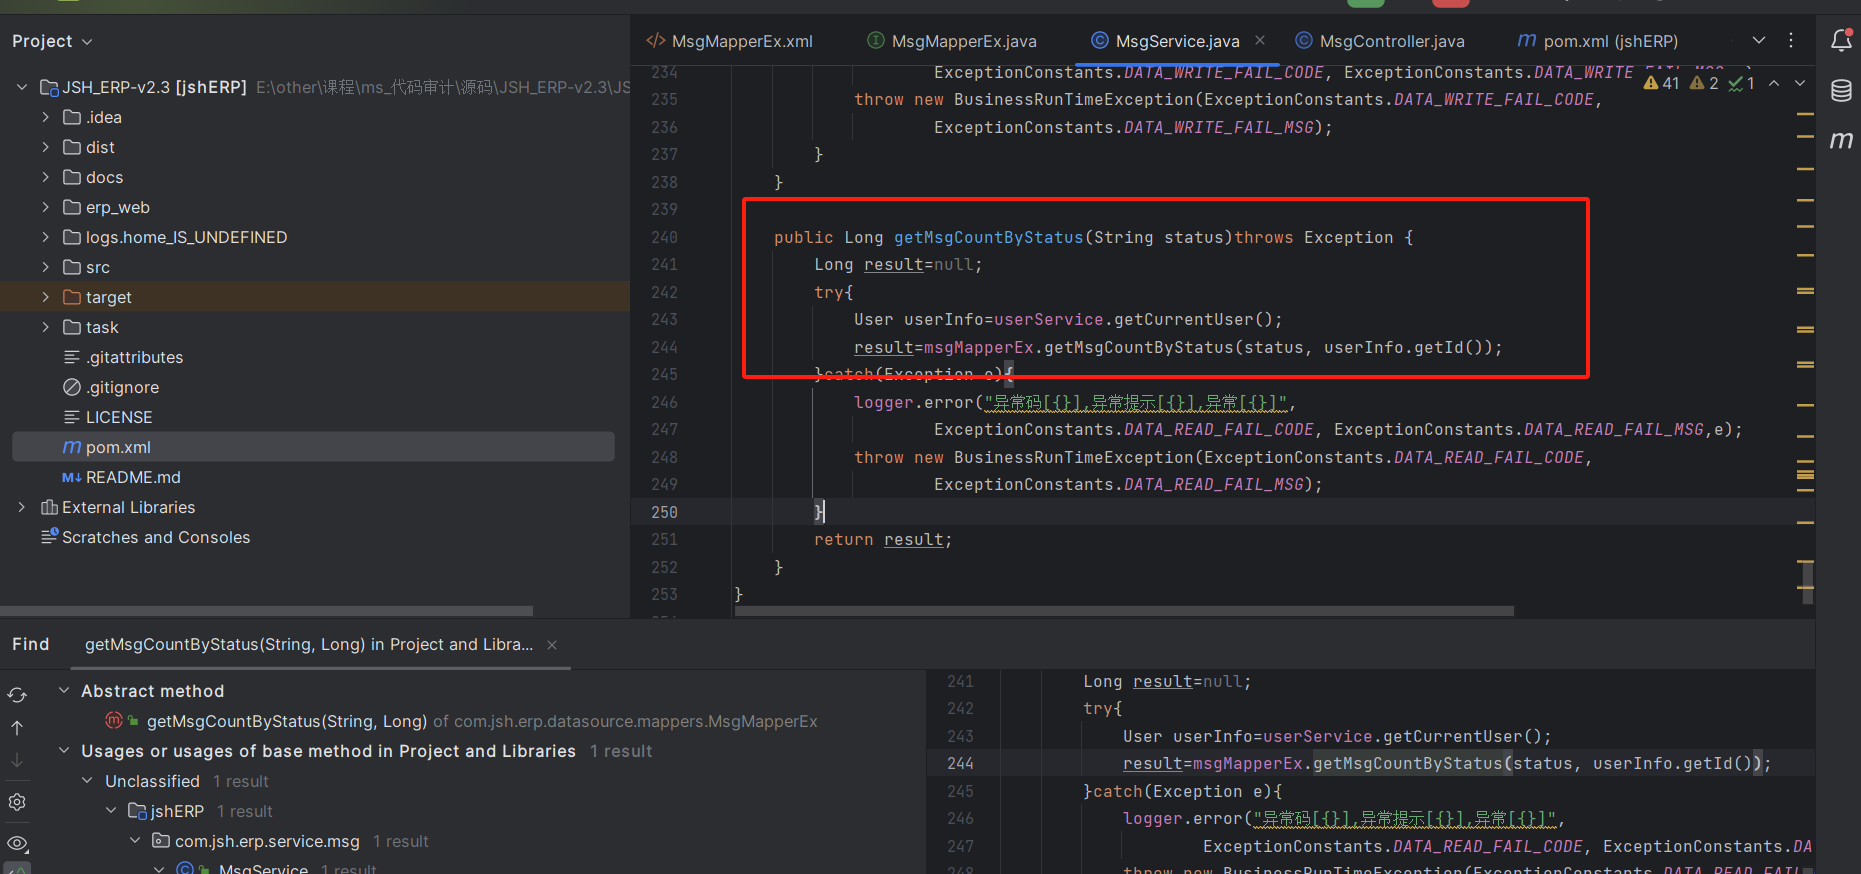Collapse the Unclassified results group
This screenshot has height=874, width=1861.
[x=87, y=781]
